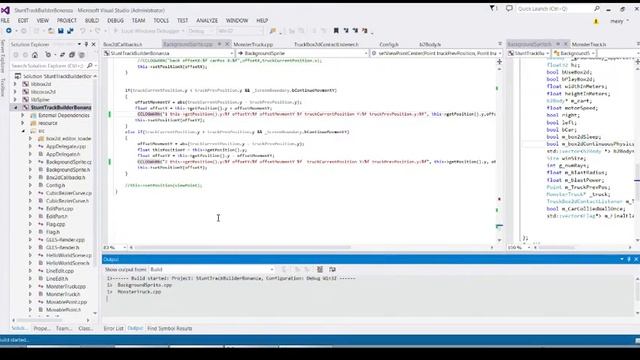
Task: Open the Show output from Build dropdown
Action: click(x=211, y=269)
